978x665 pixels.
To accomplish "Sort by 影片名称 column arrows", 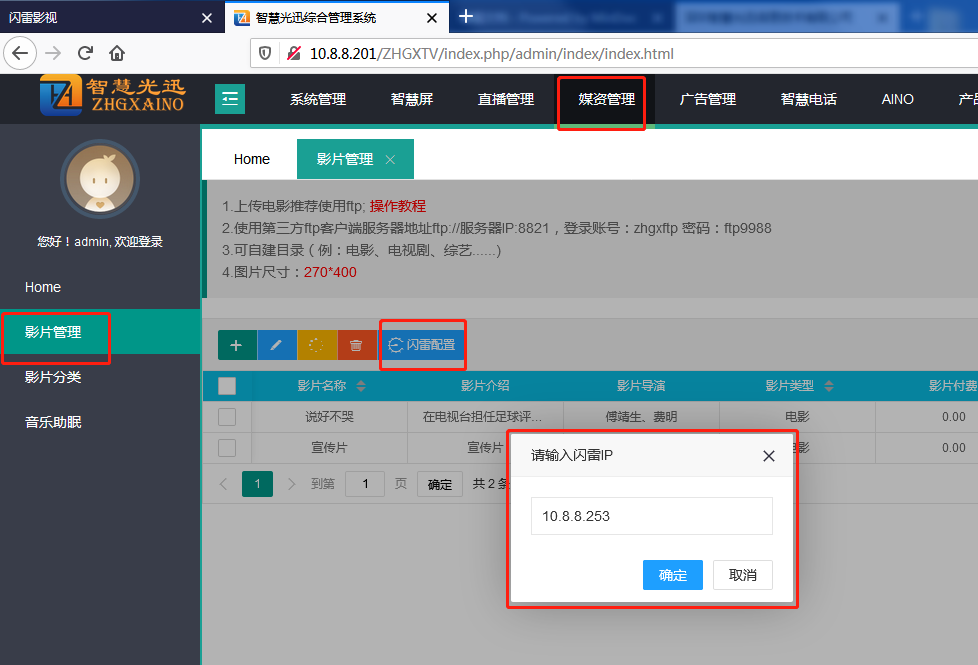I will click(361, 386).
